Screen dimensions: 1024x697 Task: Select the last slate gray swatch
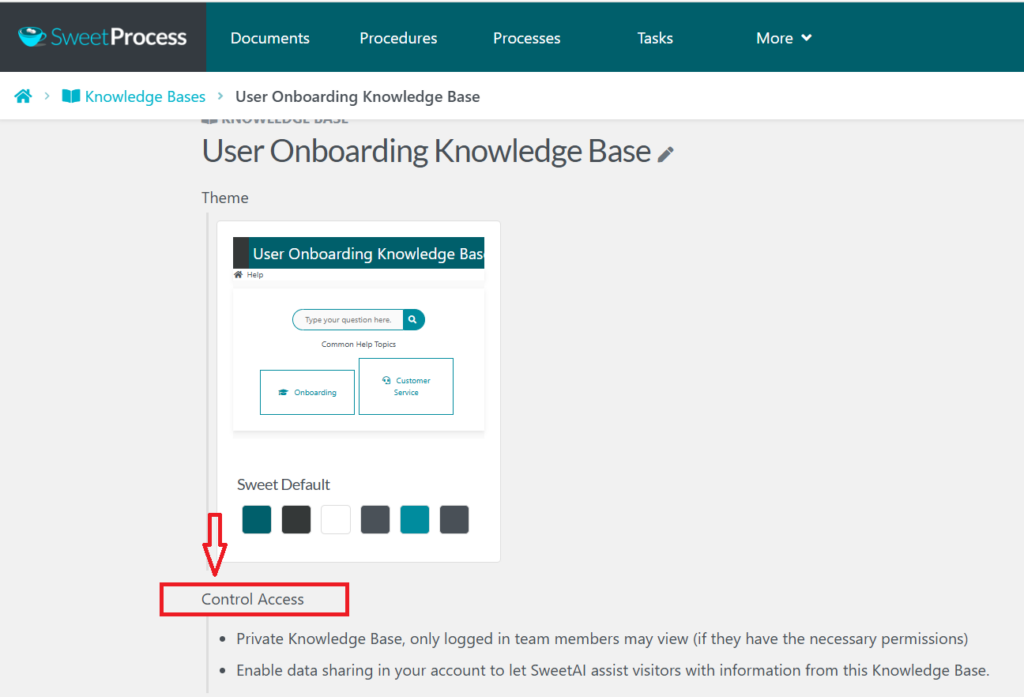454,519
